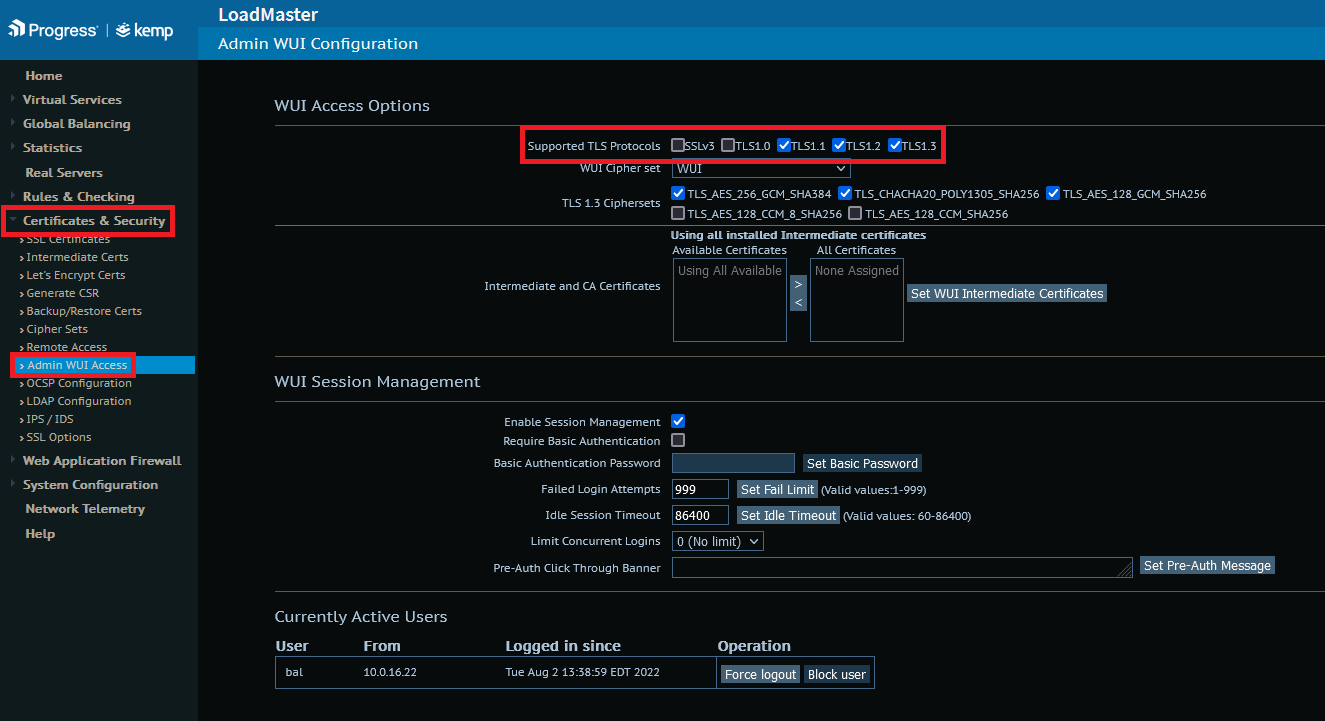Move certificate left with the < arrow button

tap(798, 302)
